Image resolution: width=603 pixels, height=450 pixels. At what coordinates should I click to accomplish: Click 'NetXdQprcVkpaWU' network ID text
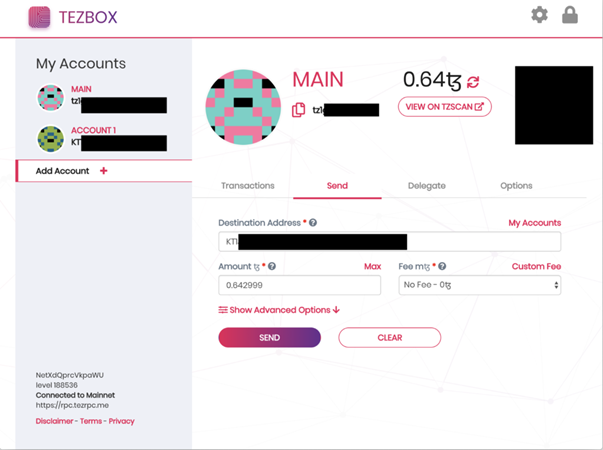pyautogui.click(x=70, y=375)
